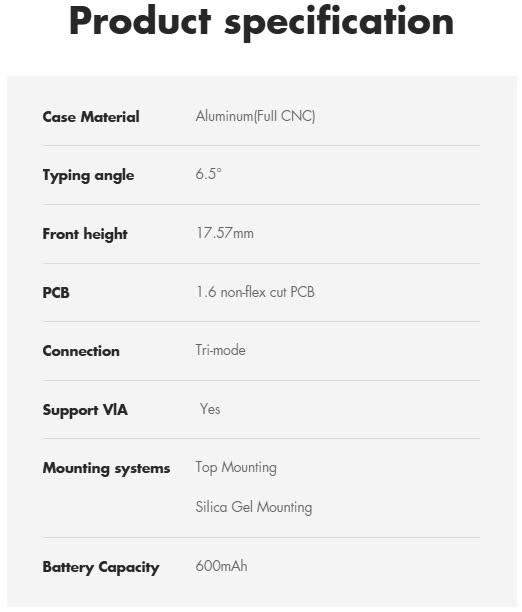Select the Connection label
The image size is (522, 612).
pos(81,351)
